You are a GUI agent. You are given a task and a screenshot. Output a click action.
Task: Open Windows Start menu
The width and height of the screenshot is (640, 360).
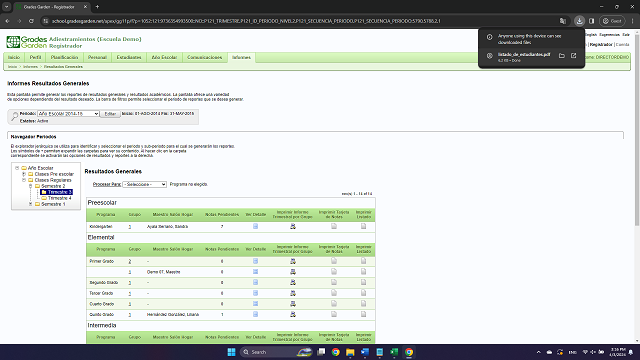[x=231, y=352]
